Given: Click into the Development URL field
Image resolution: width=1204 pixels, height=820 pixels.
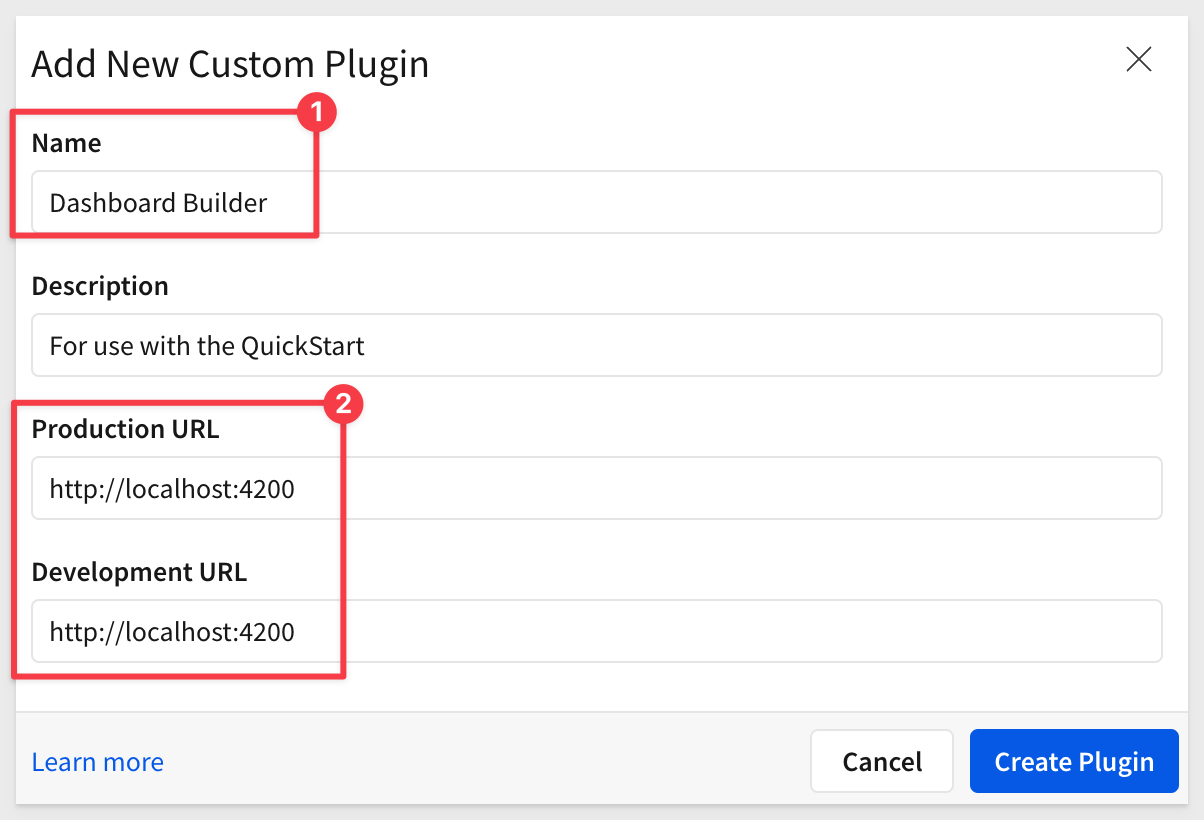Looking at the screenshot, I should tap(700, 632).
